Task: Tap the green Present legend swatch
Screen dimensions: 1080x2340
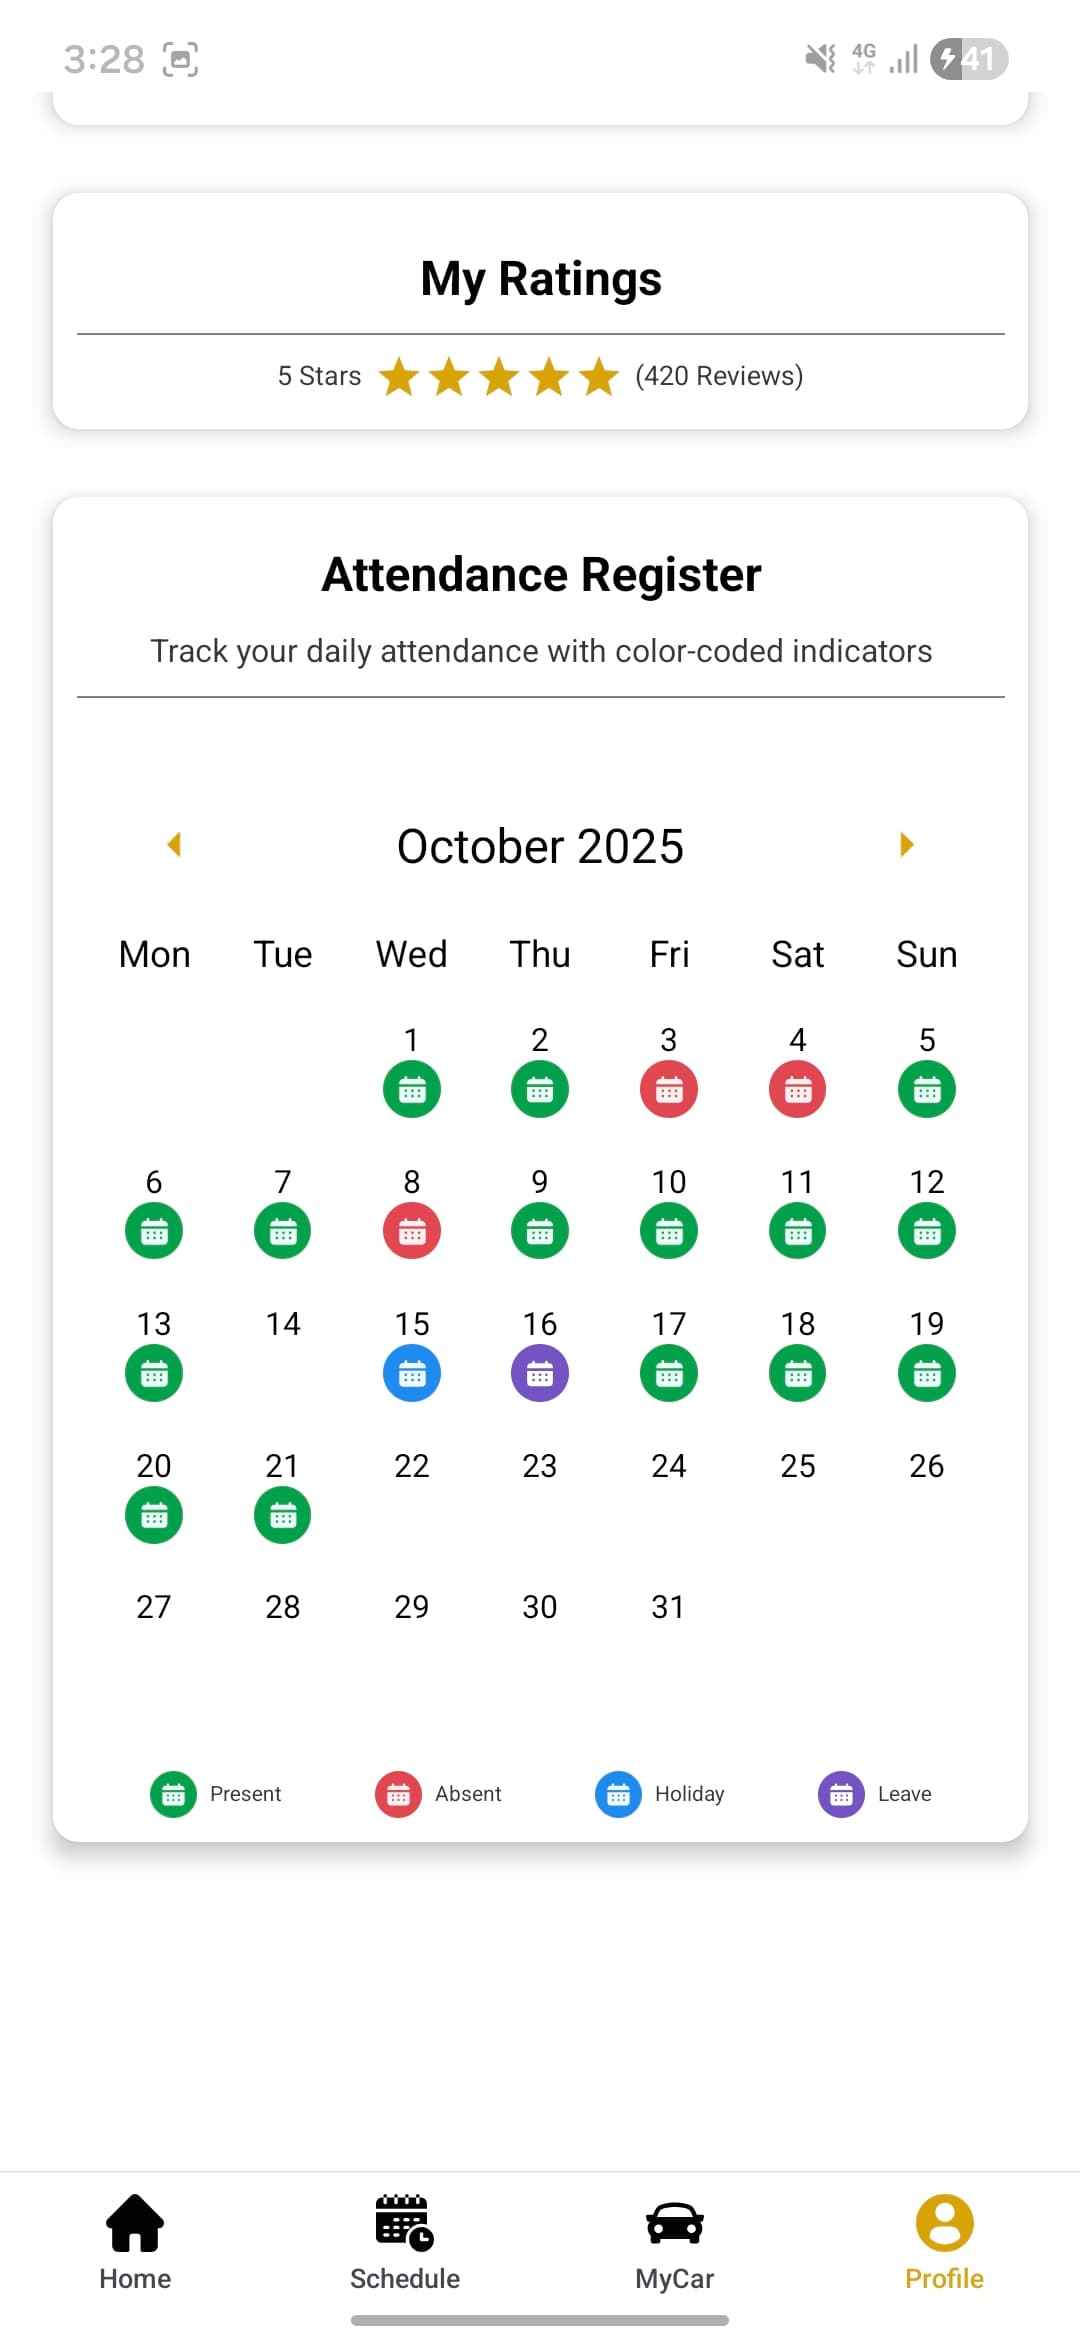Action: tap(174, 1794)
